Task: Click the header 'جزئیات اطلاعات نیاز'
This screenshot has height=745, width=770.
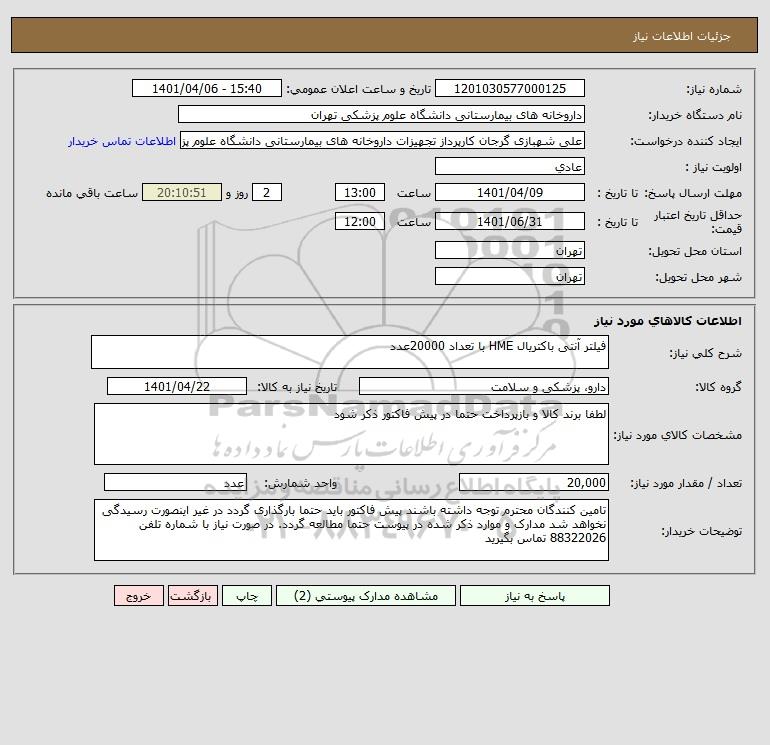Action: [x=682, y=36]
